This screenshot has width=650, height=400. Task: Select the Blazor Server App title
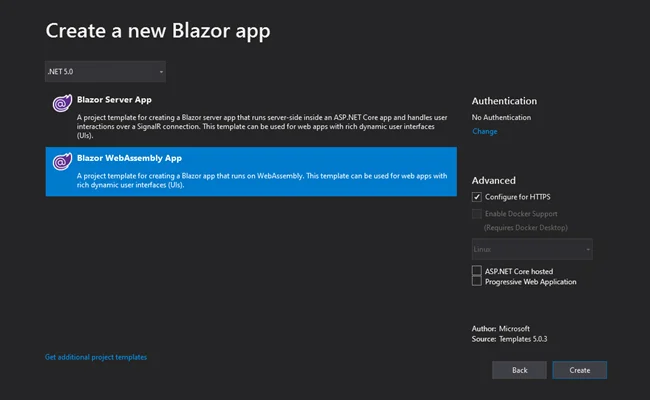(x=114, y=100)
